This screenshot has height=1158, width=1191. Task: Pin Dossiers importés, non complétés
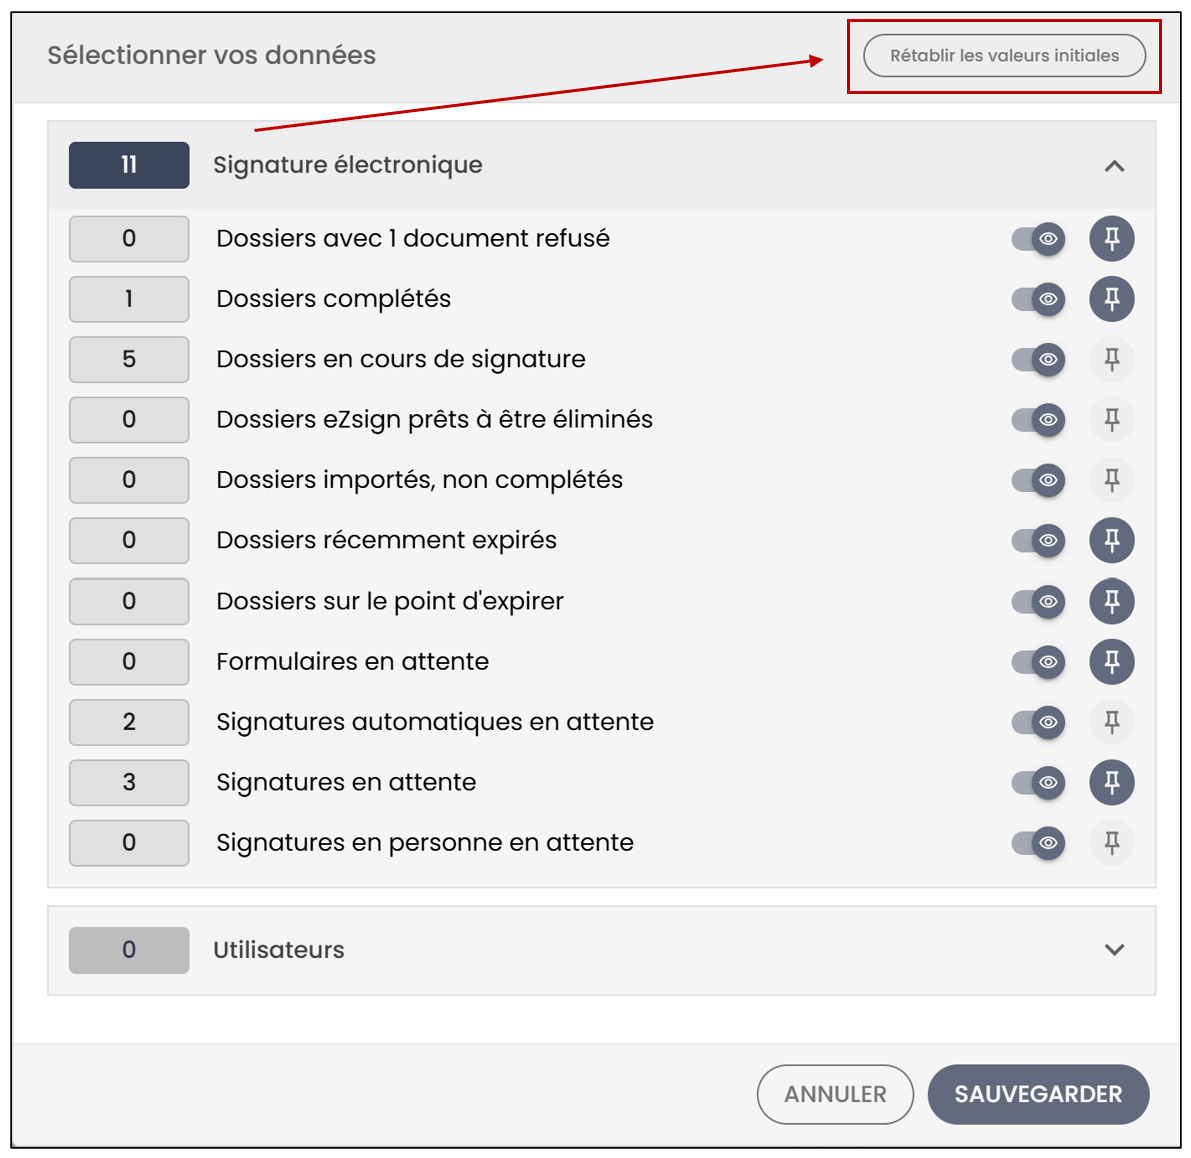tap(1111, 480)
